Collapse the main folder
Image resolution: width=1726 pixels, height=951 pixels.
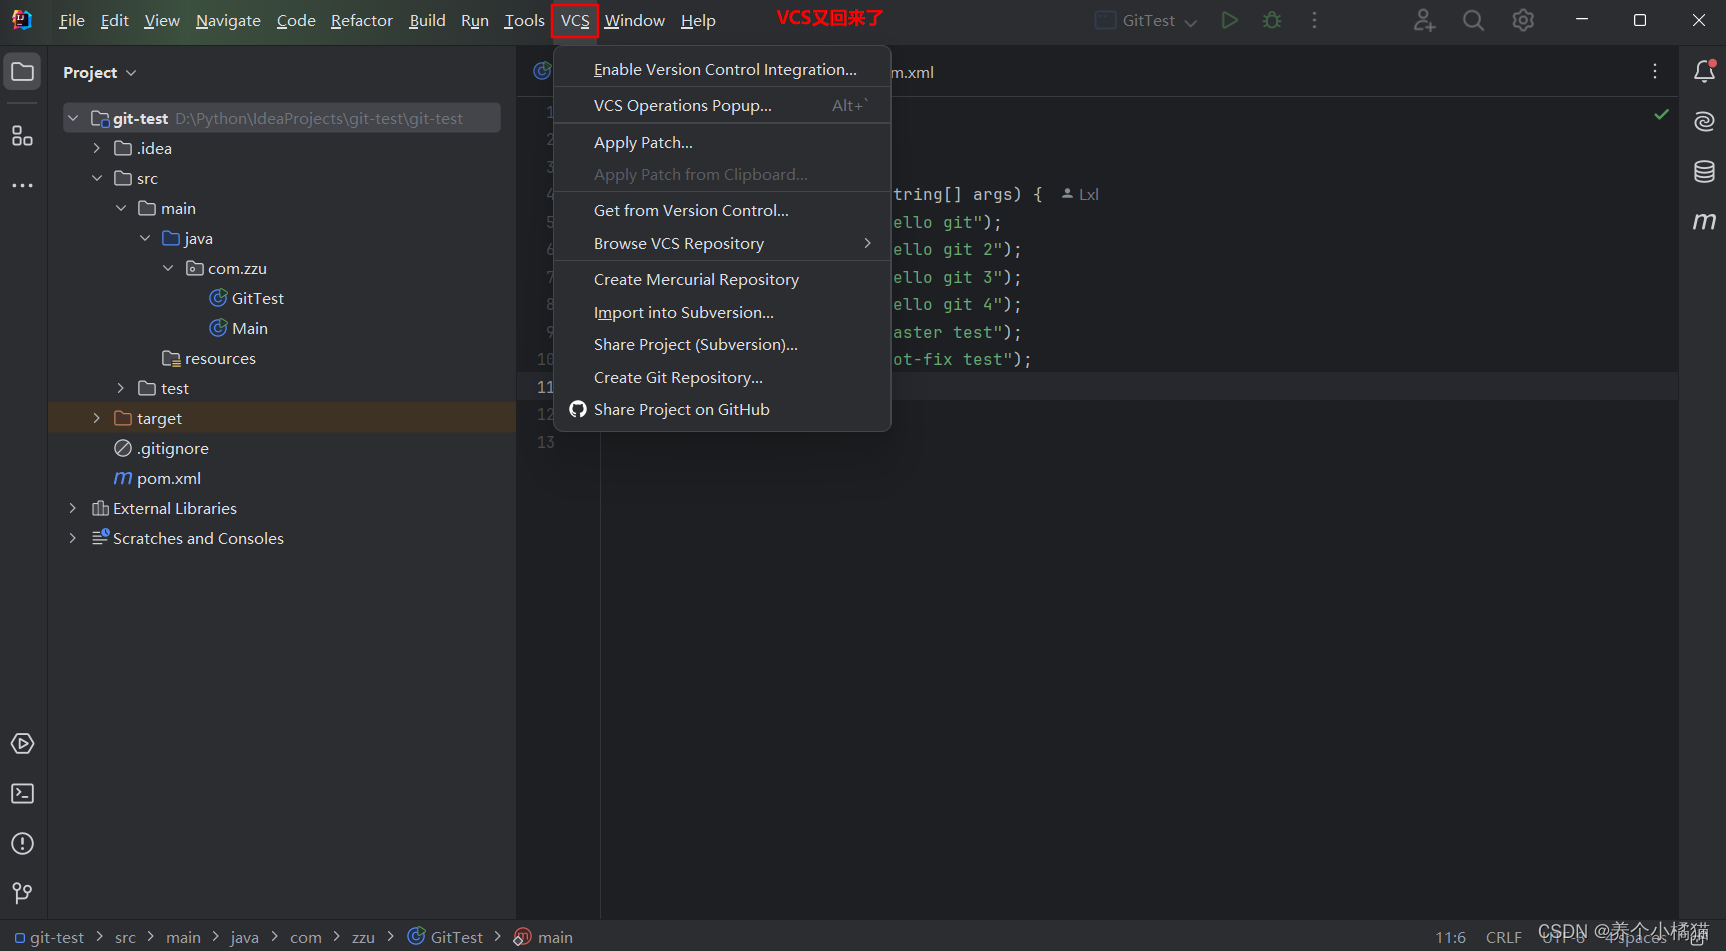pyautogui.click(x=121, y=208)
